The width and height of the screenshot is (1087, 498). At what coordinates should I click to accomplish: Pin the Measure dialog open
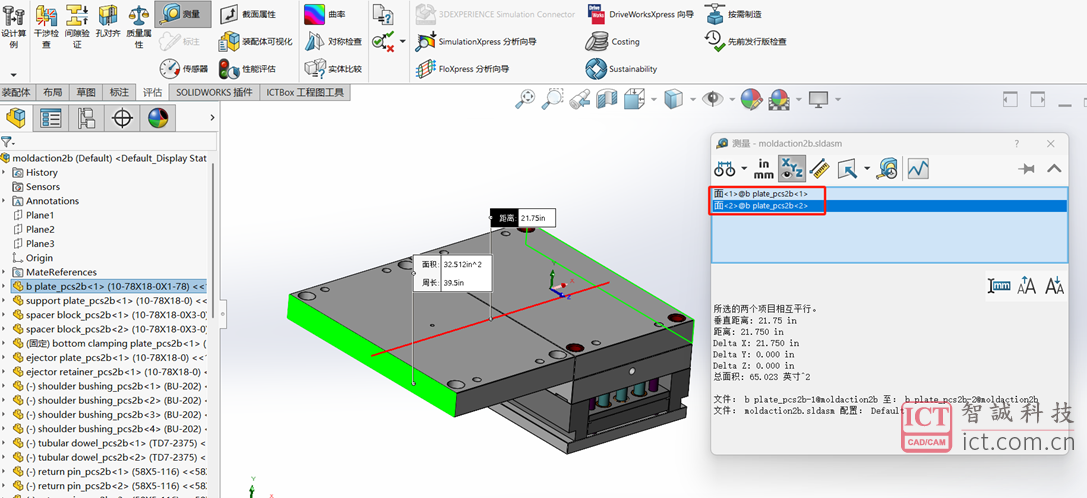pos(1026,169)
